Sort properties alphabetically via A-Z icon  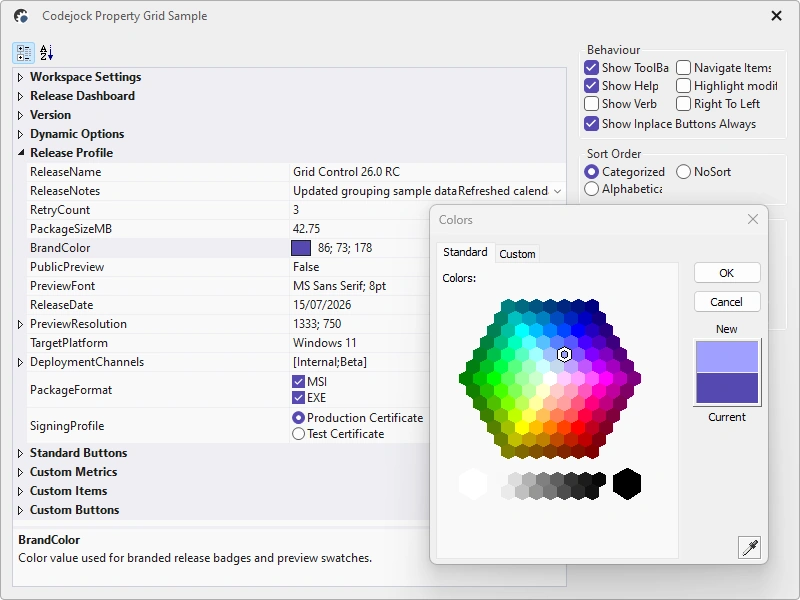pyautogui.click(x=46, y=53)
